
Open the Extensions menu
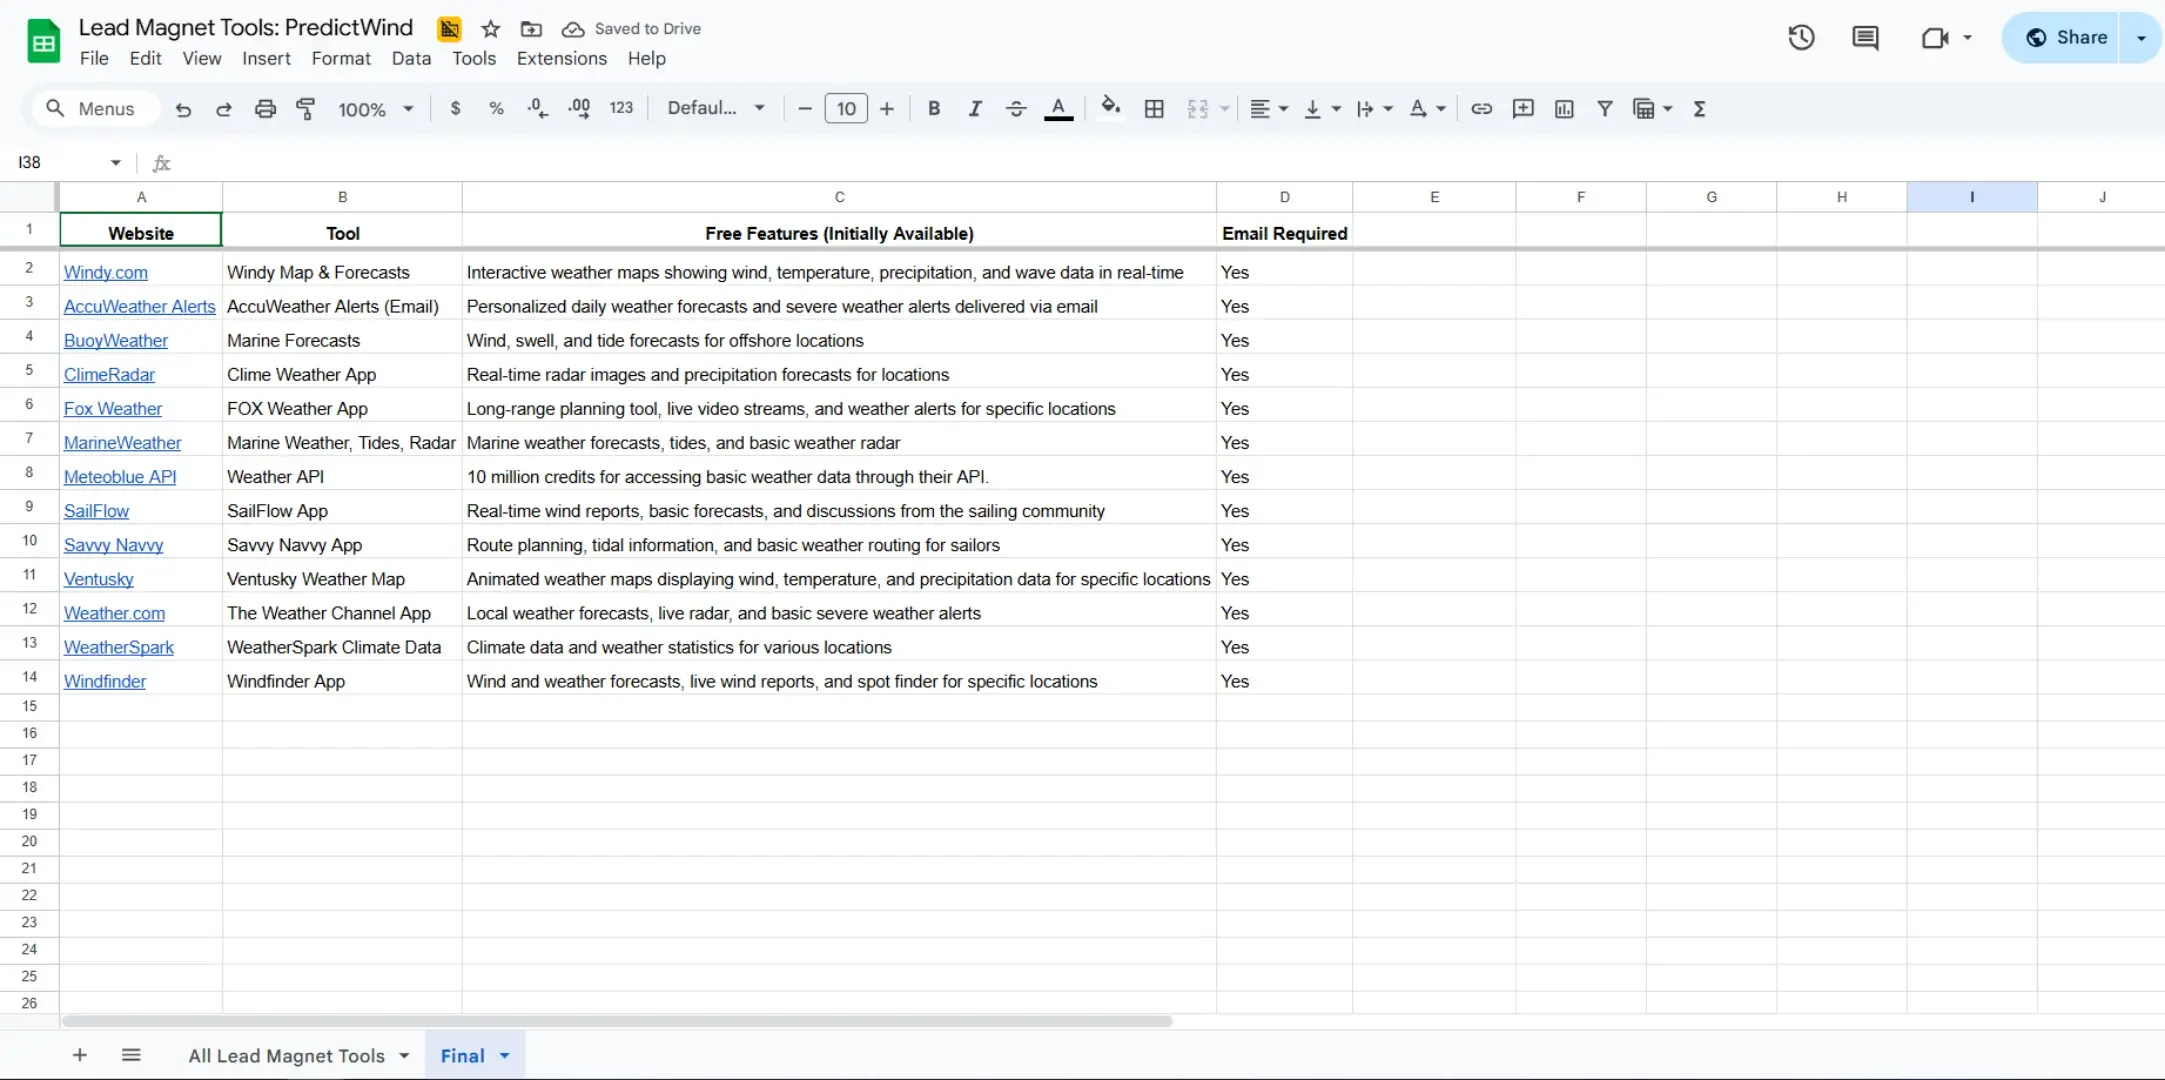coord(561,58)
